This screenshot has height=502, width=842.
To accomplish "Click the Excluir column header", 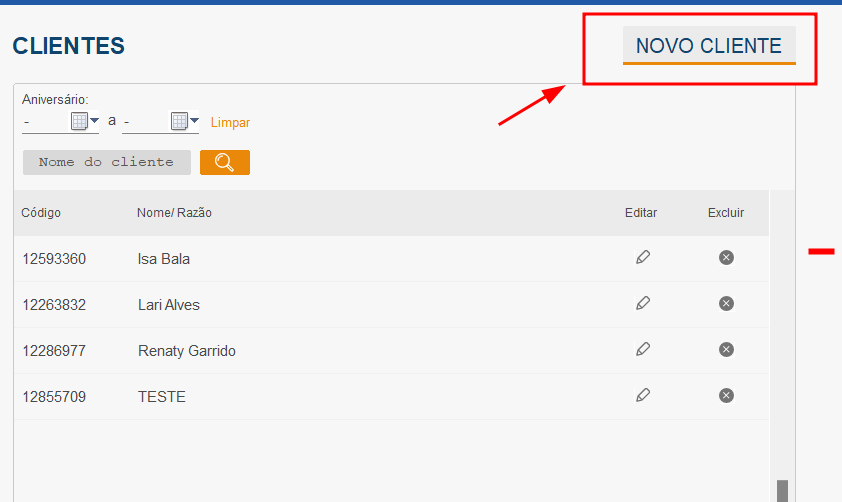I will coord(726,213).
